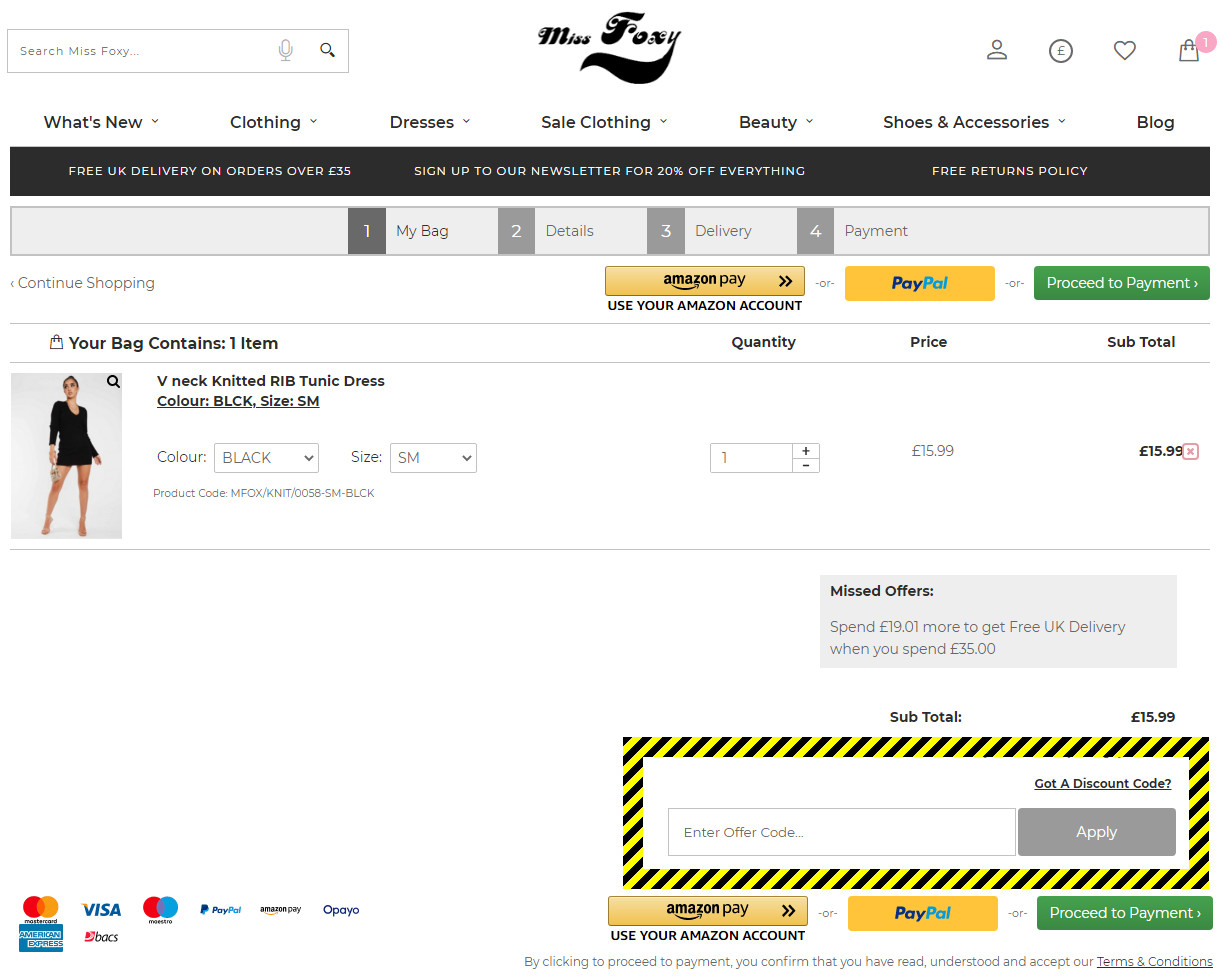Expand the Dresses menu

coord(430,122)
